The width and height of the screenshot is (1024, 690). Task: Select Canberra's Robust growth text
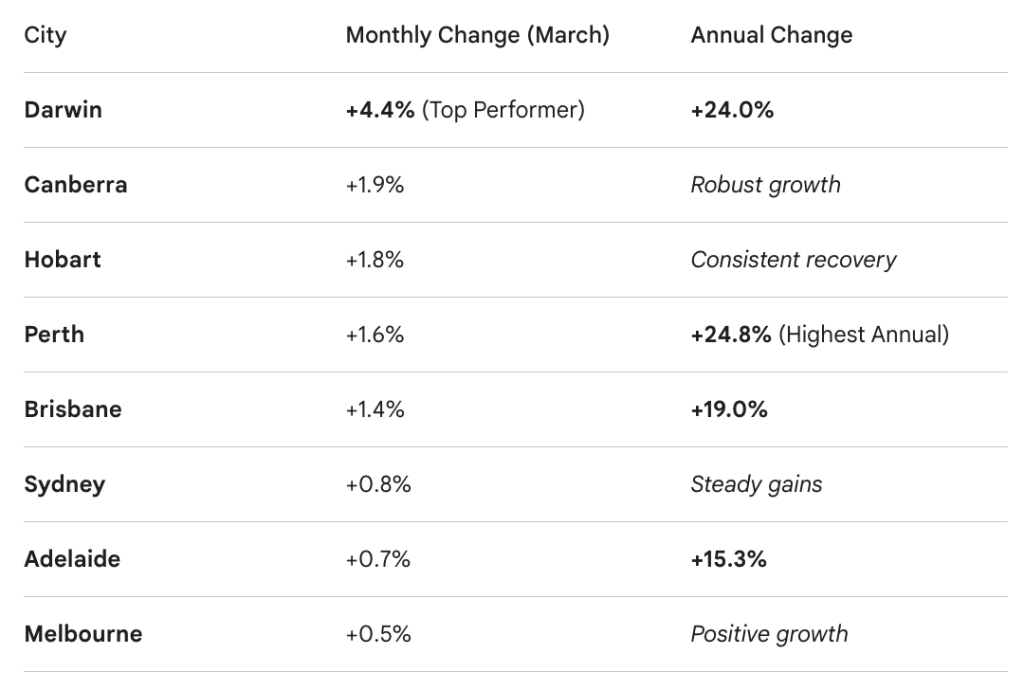(765, 185)
